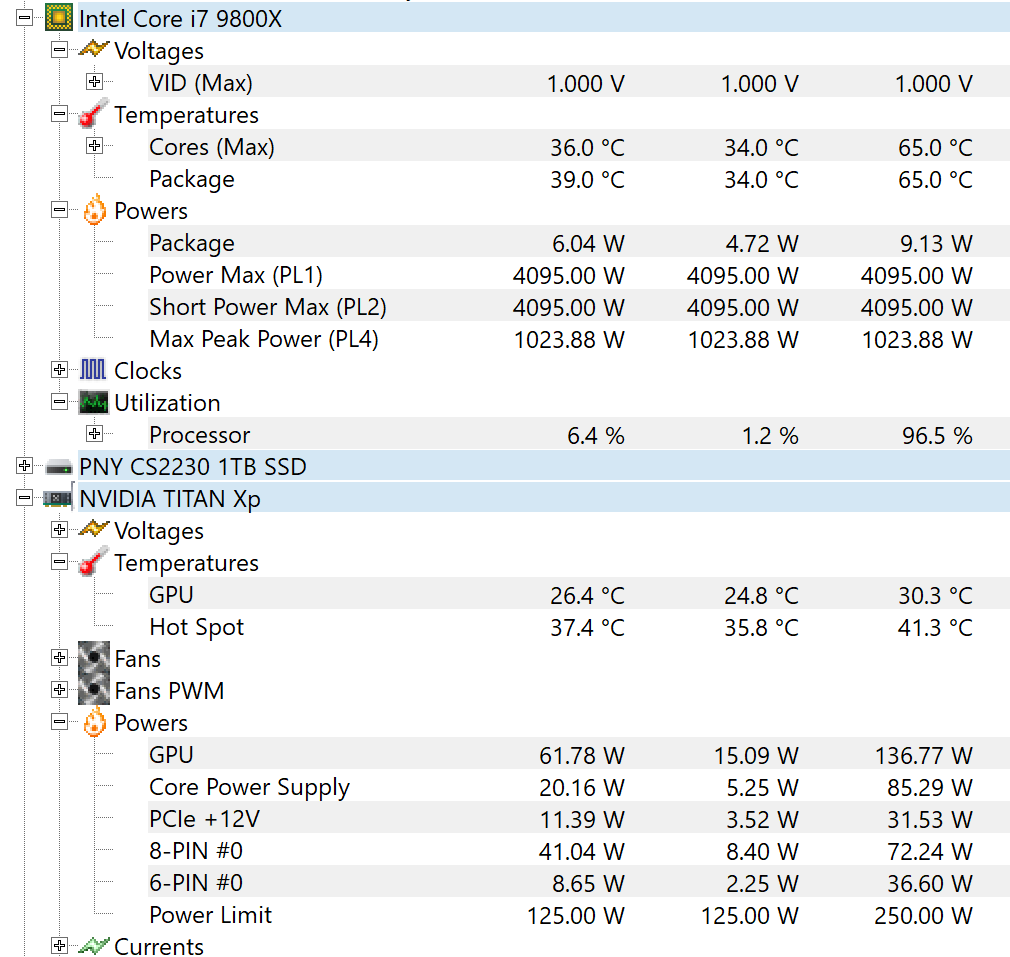
Task: Collapse the NVIDIA TITAN Xp node
Action: coord(24,498)
